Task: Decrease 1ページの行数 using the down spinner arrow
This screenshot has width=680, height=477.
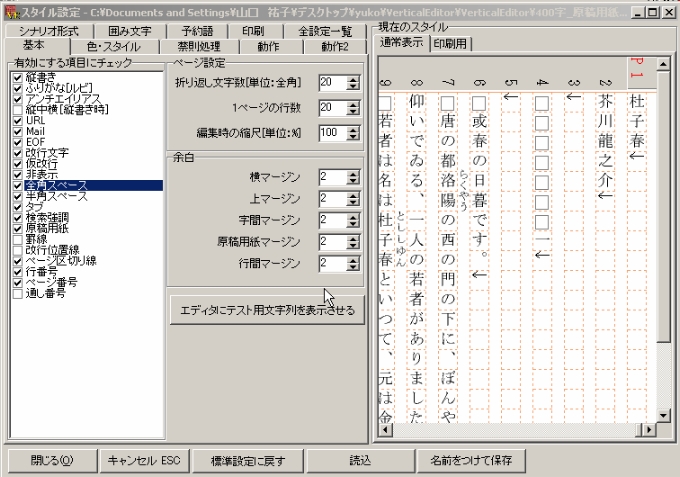Action: coord(353,111)
